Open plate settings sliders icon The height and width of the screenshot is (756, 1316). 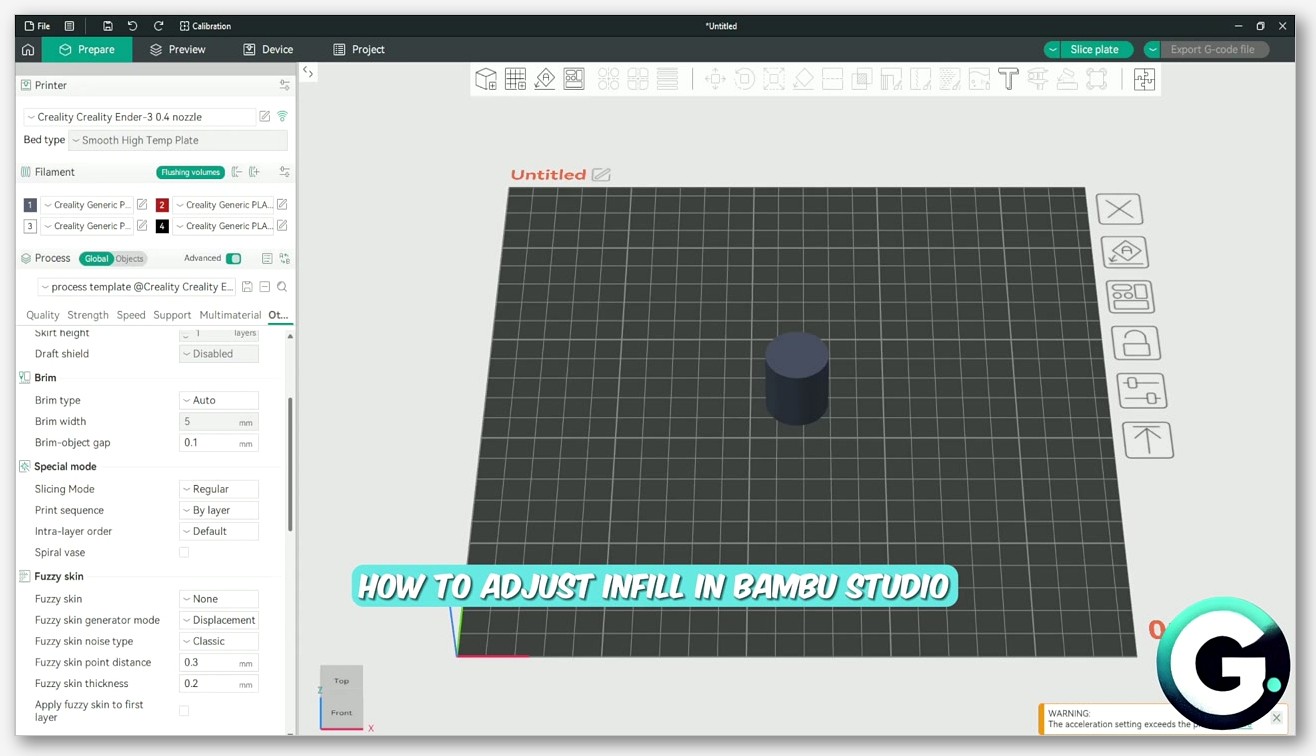1142,391
